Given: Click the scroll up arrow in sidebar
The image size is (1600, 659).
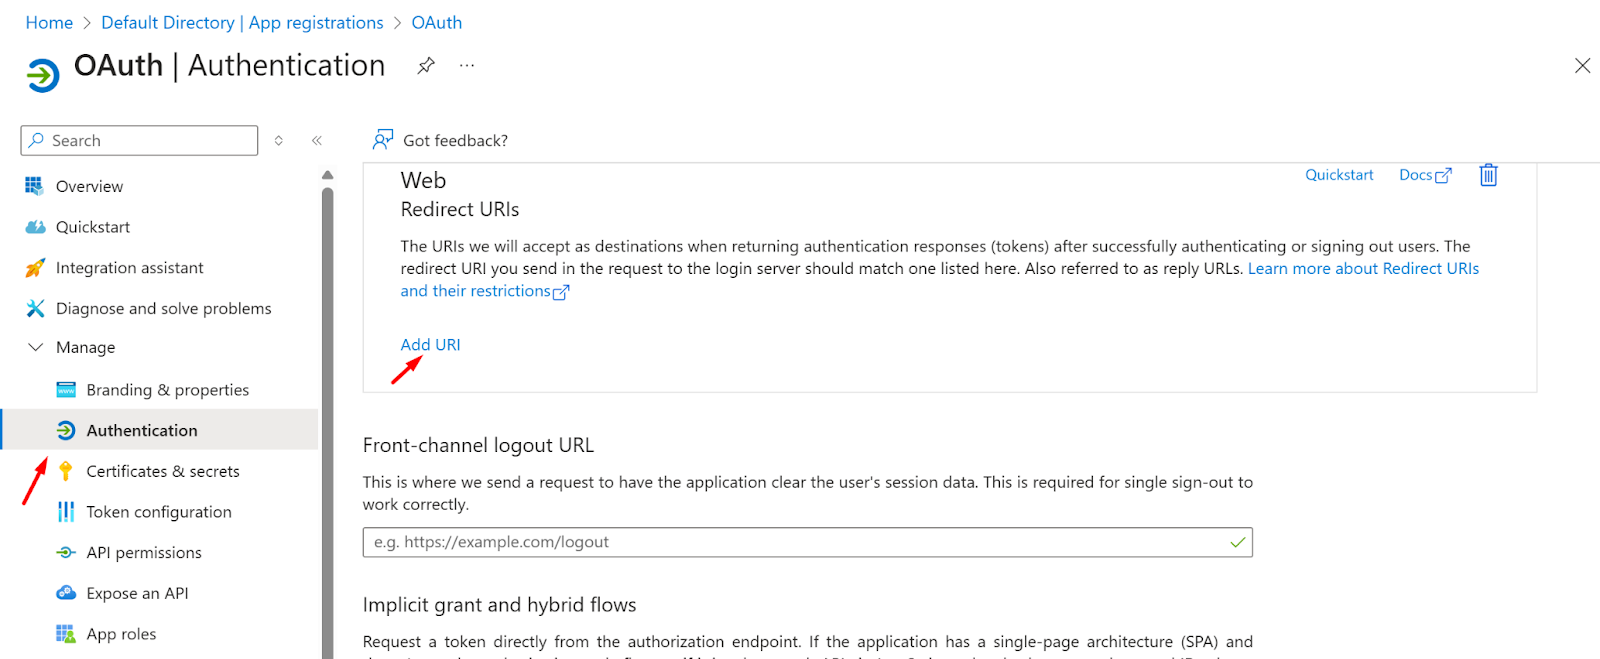Looking at the screenshot, I should pos(327,175).
